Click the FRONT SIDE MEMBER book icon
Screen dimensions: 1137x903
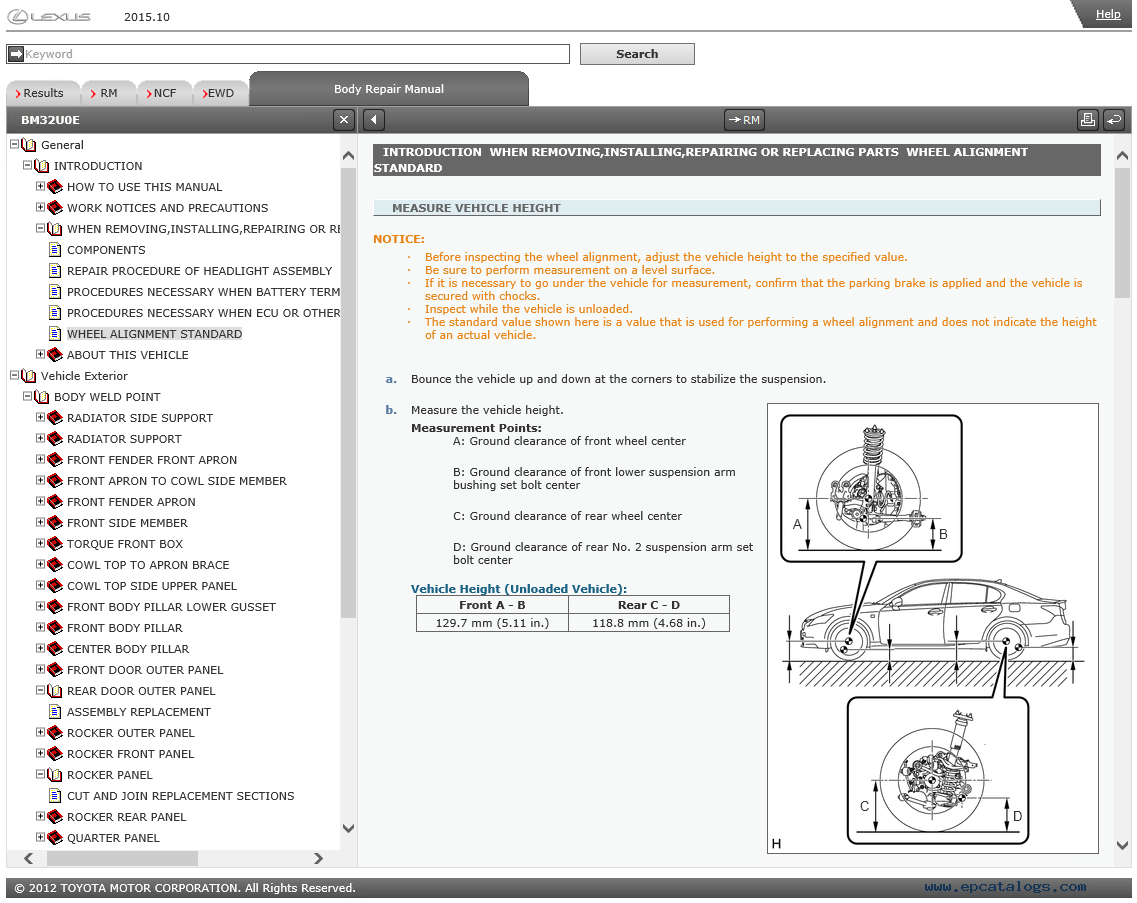[x=54, y=523]
